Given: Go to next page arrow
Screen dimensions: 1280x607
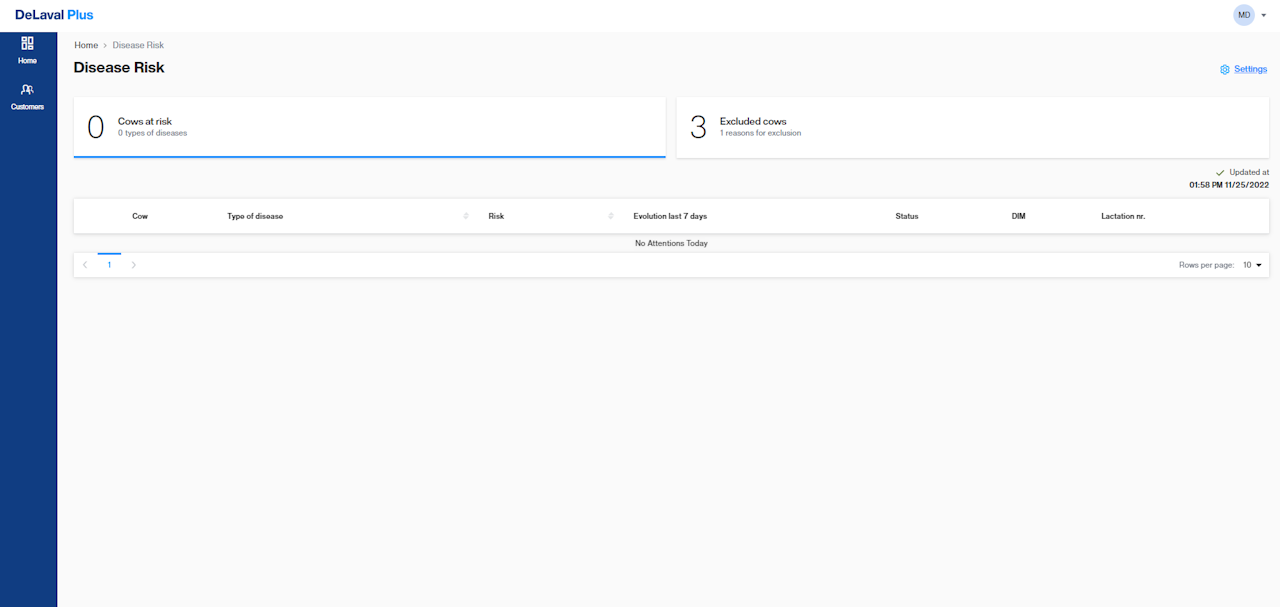Looking at the screenshot, I should [134, 265].
